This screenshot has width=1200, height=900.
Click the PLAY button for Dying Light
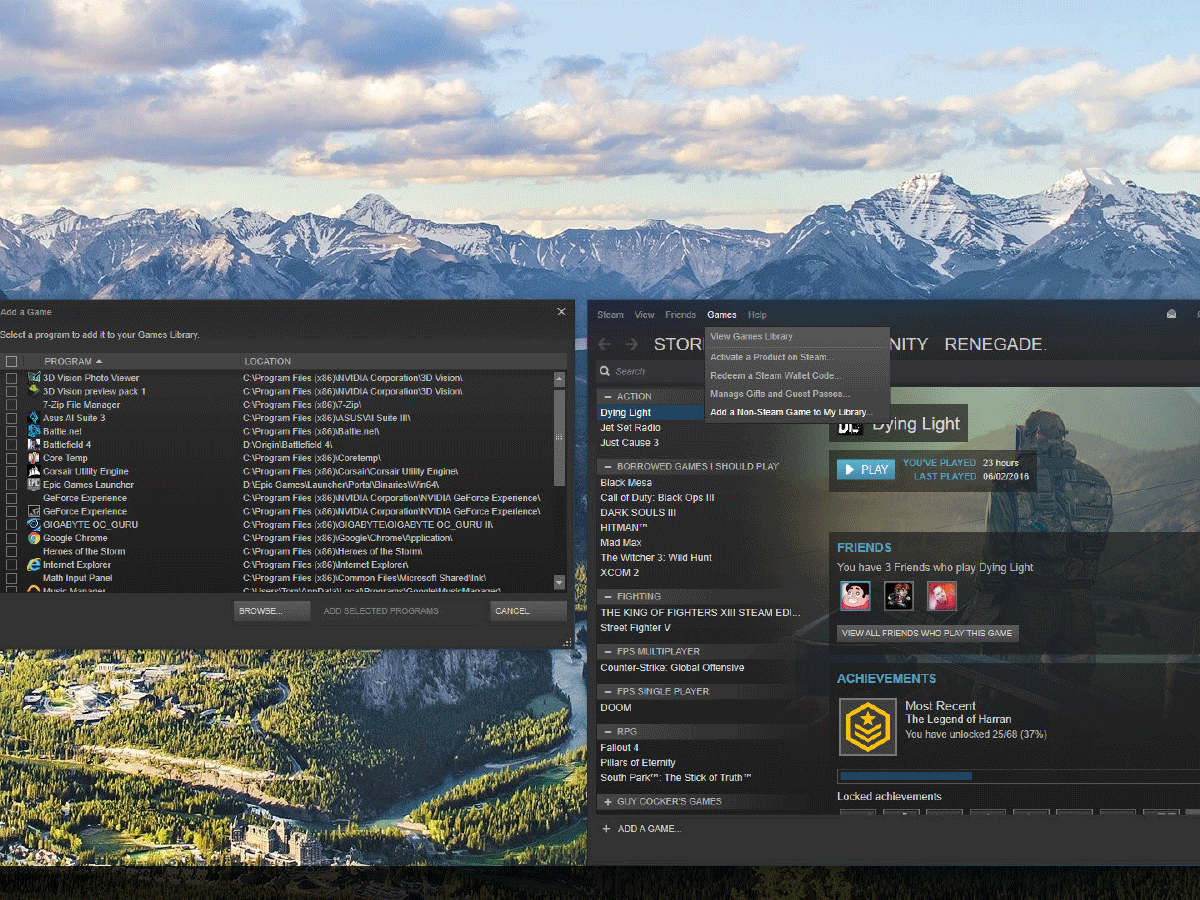pyautogui.click(x=866, y=469)
